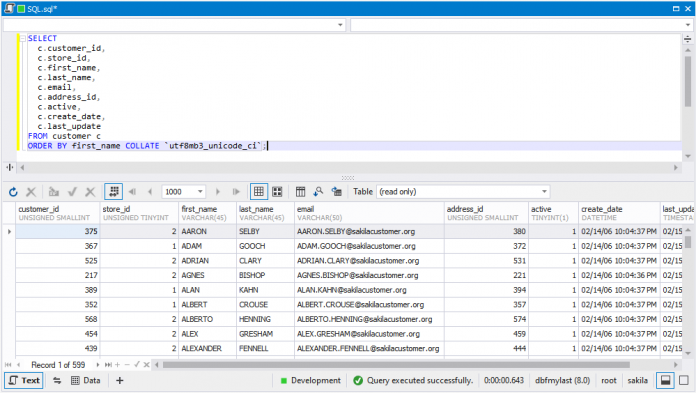Collapse the SELECT statement block
The height and width of the screenshot is (393, 696).
click(x=22, y=39)
